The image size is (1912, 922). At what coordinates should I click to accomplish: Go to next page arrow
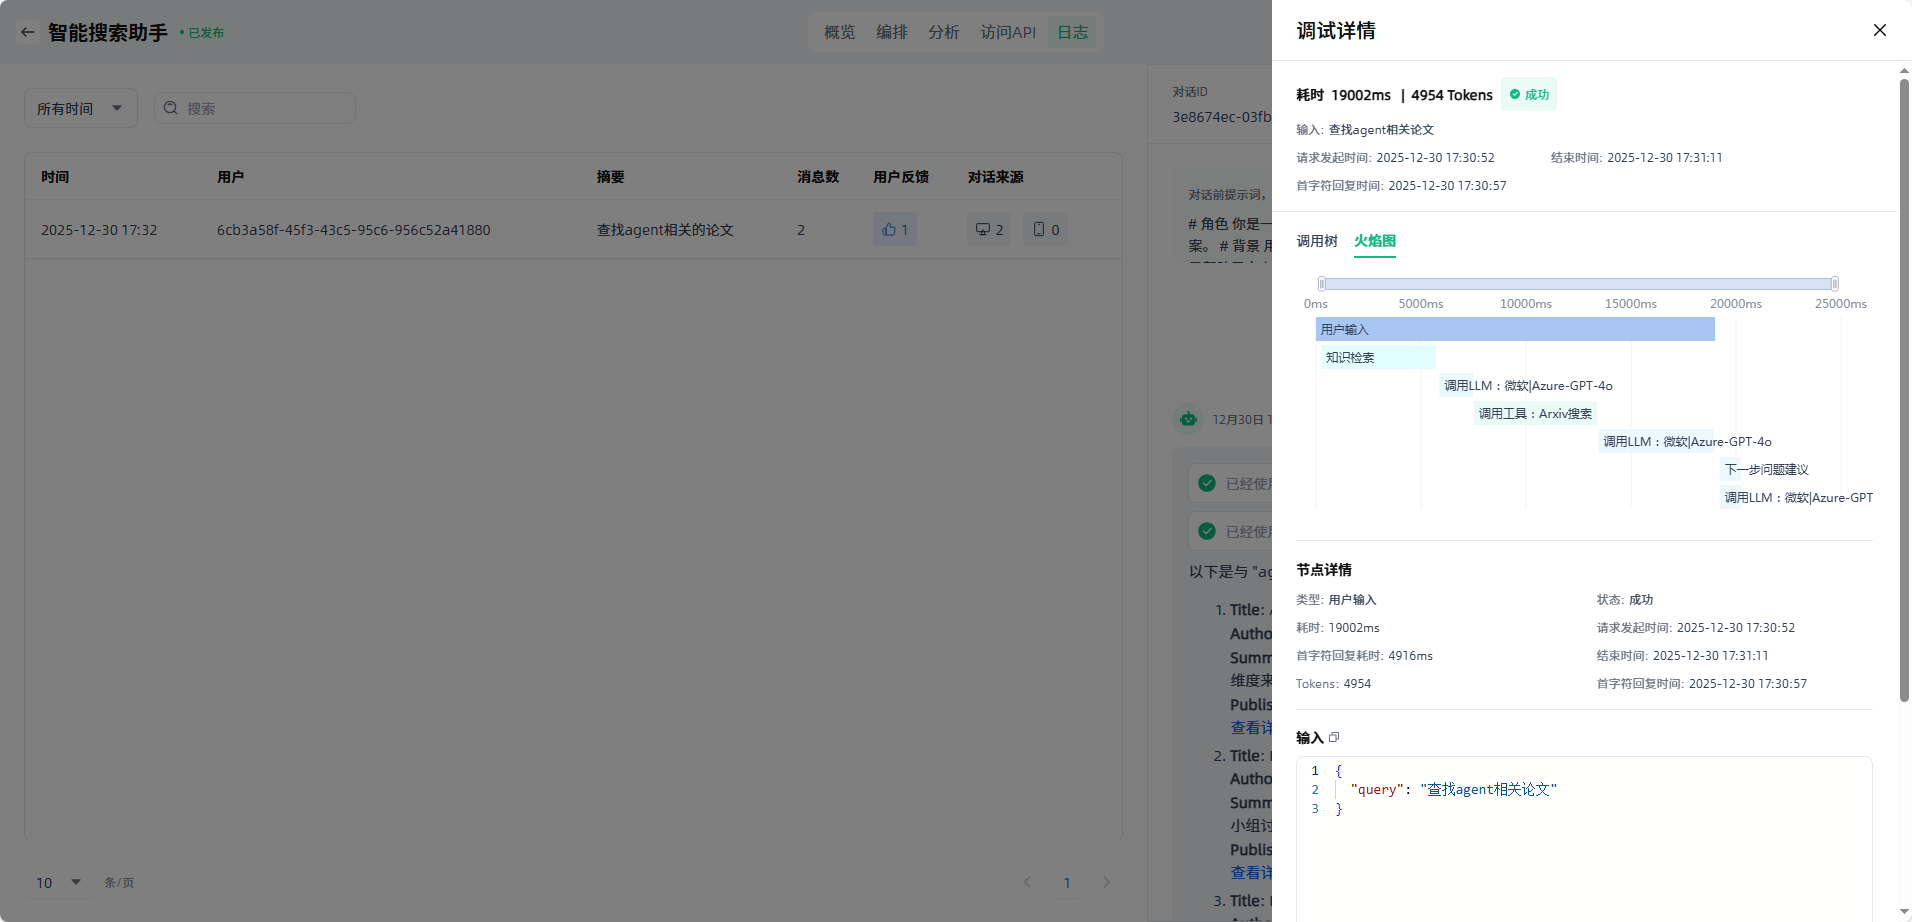[x=1106, y=882]
